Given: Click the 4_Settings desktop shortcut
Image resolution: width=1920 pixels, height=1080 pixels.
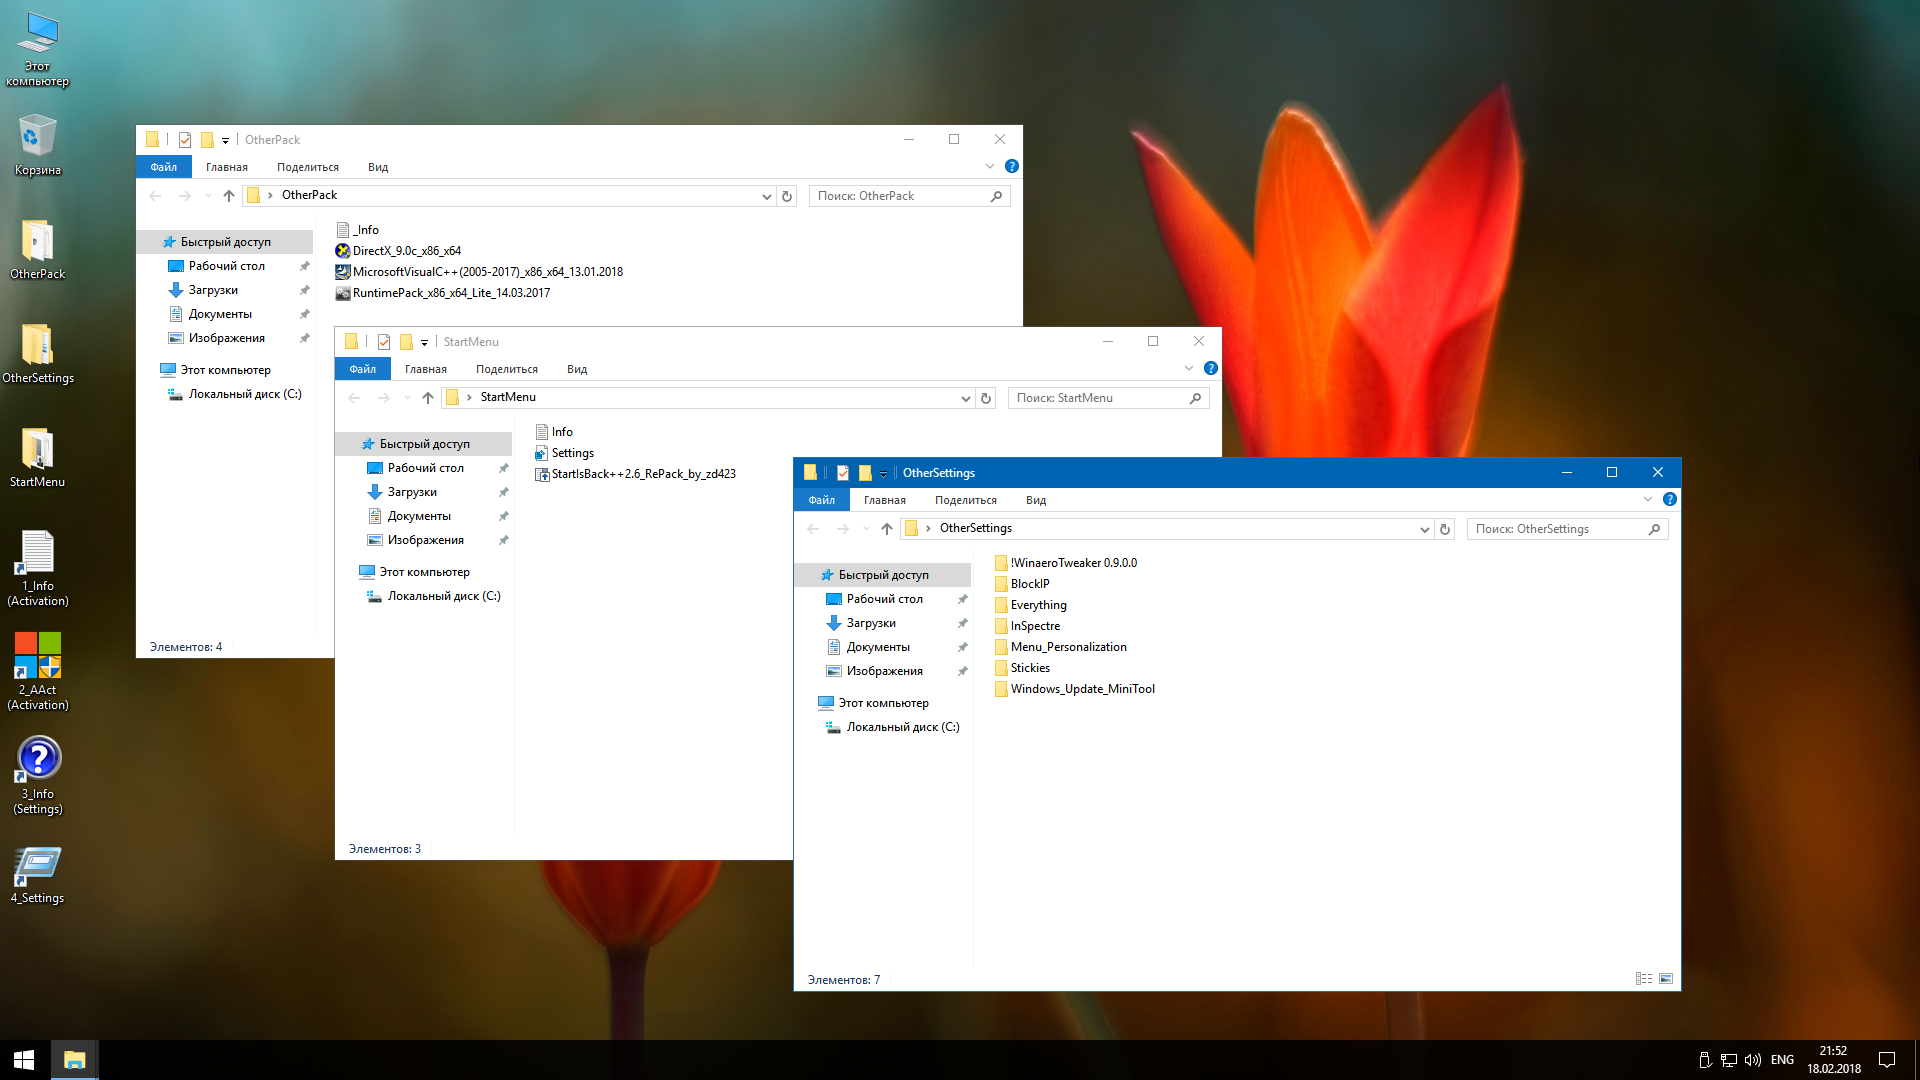Looking at the screenshot, I should click(x=38, y=865).
